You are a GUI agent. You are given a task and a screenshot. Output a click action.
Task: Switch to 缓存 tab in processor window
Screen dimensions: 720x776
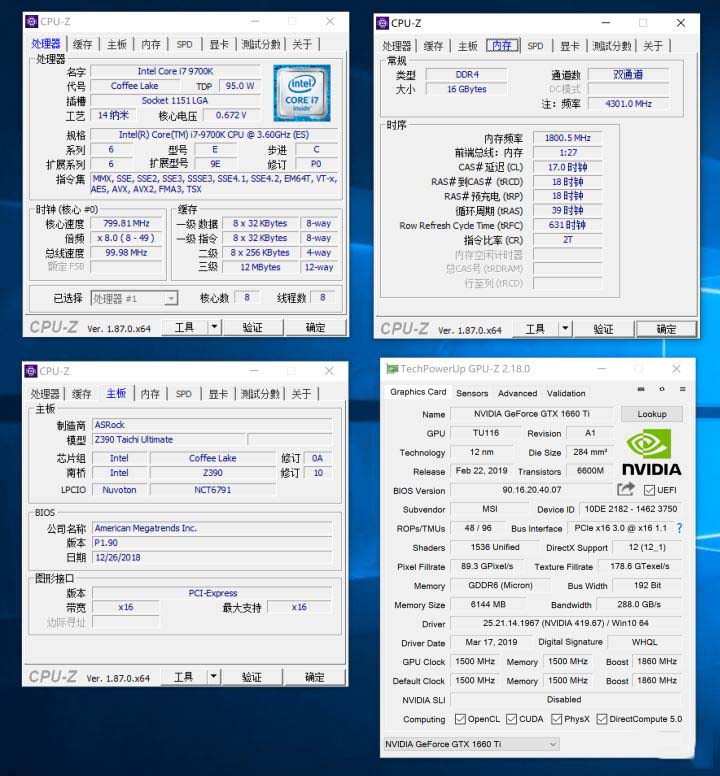point(82,45)
